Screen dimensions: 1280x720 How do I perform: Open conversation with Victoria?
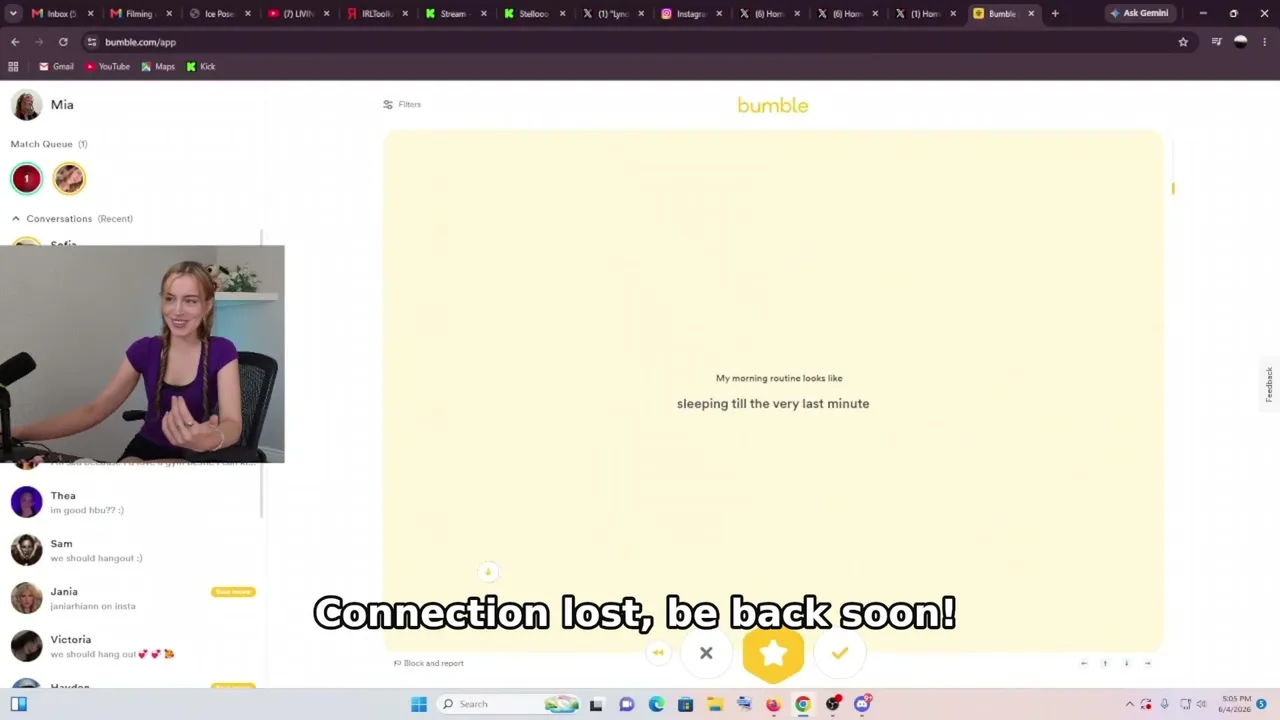(x=132, y=646)
